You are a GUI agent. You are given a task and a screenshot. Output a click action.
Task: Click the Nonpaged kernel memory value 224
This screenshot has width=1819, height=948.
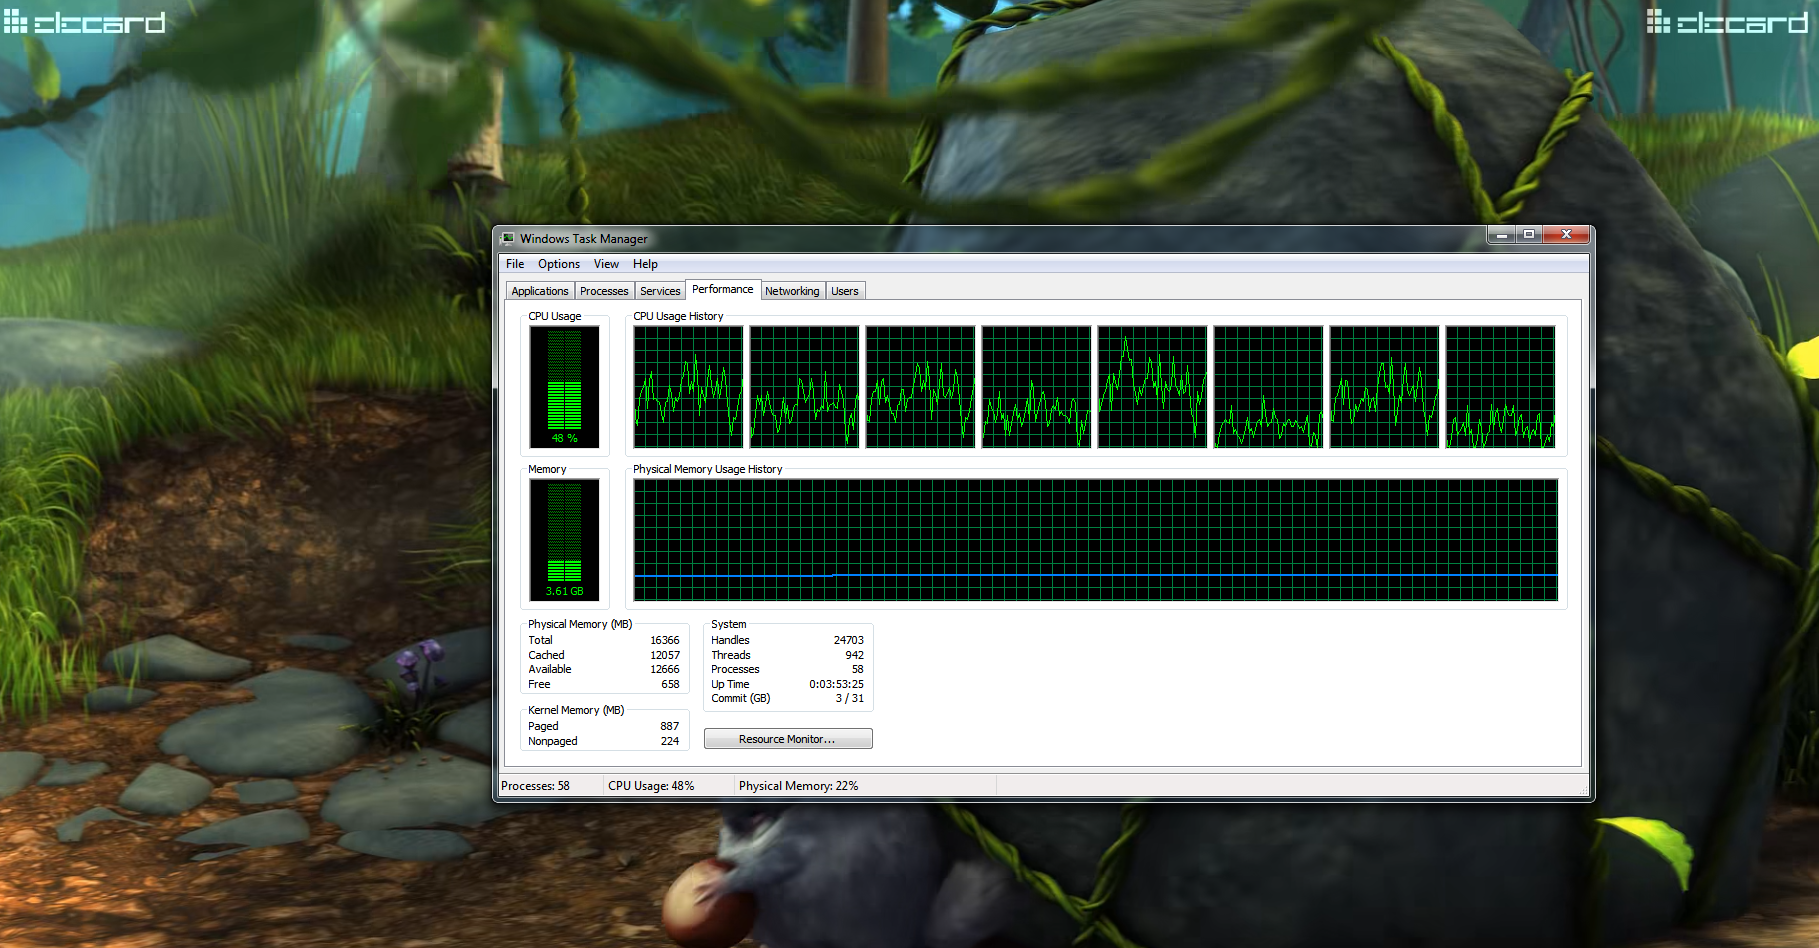tap(670, 741)
